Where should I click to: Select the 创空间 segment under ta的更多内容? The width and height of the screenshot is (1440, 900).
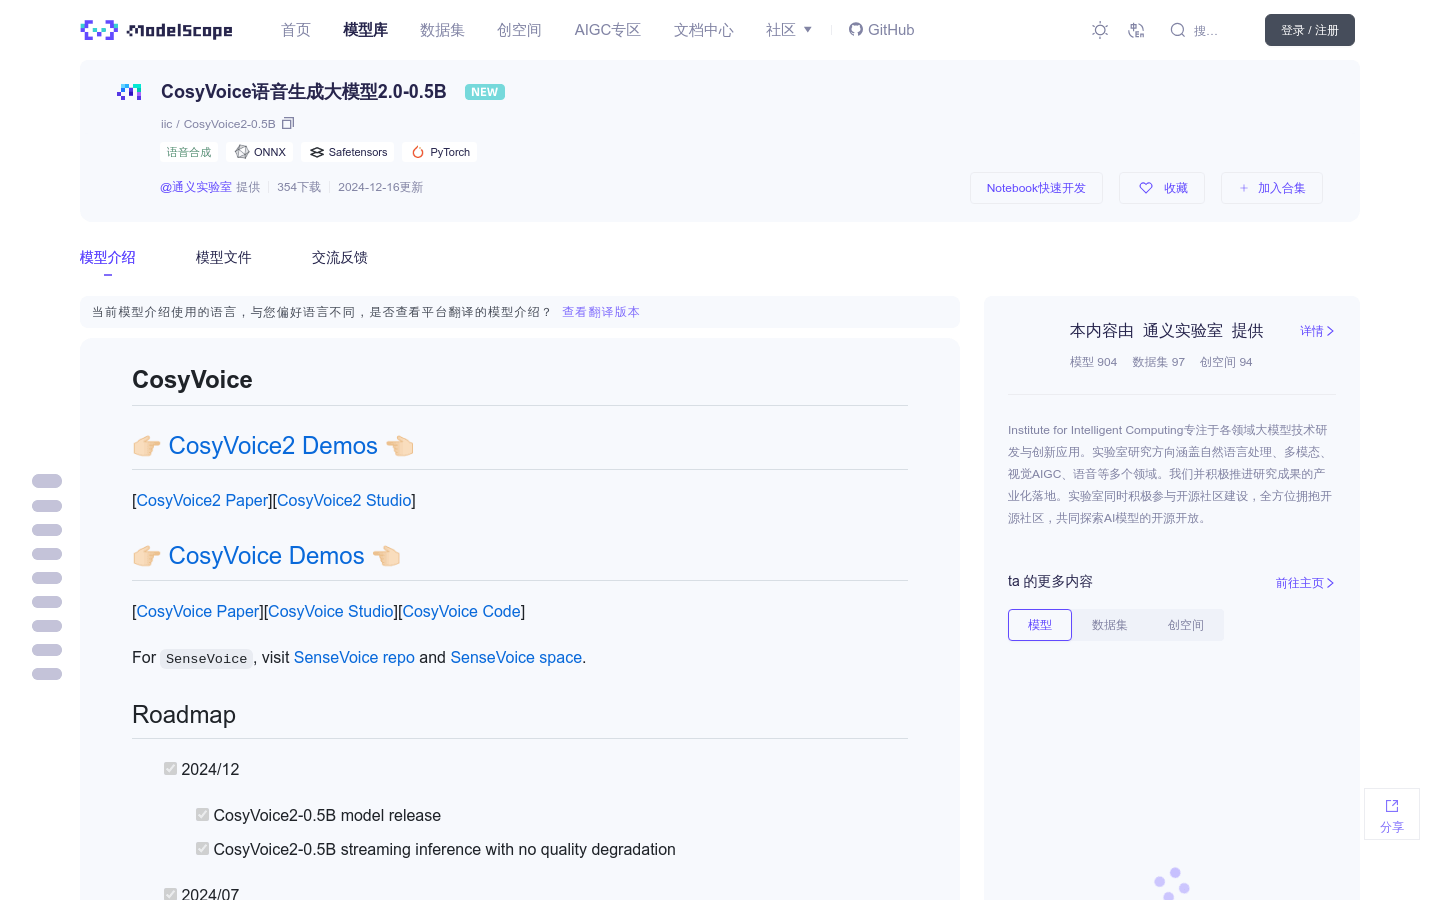1186,625
